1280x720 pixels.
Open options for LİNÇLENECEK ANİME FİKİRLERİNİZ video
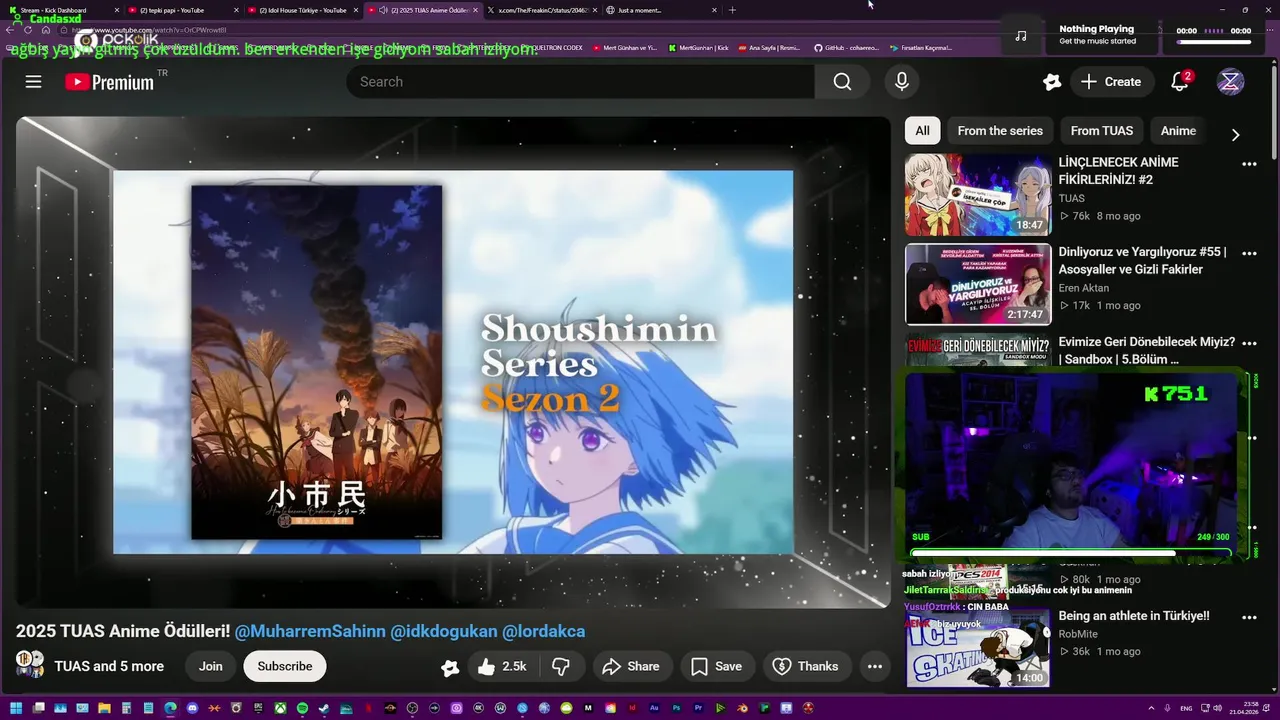pyautogui.click(x=1249, y=164)
